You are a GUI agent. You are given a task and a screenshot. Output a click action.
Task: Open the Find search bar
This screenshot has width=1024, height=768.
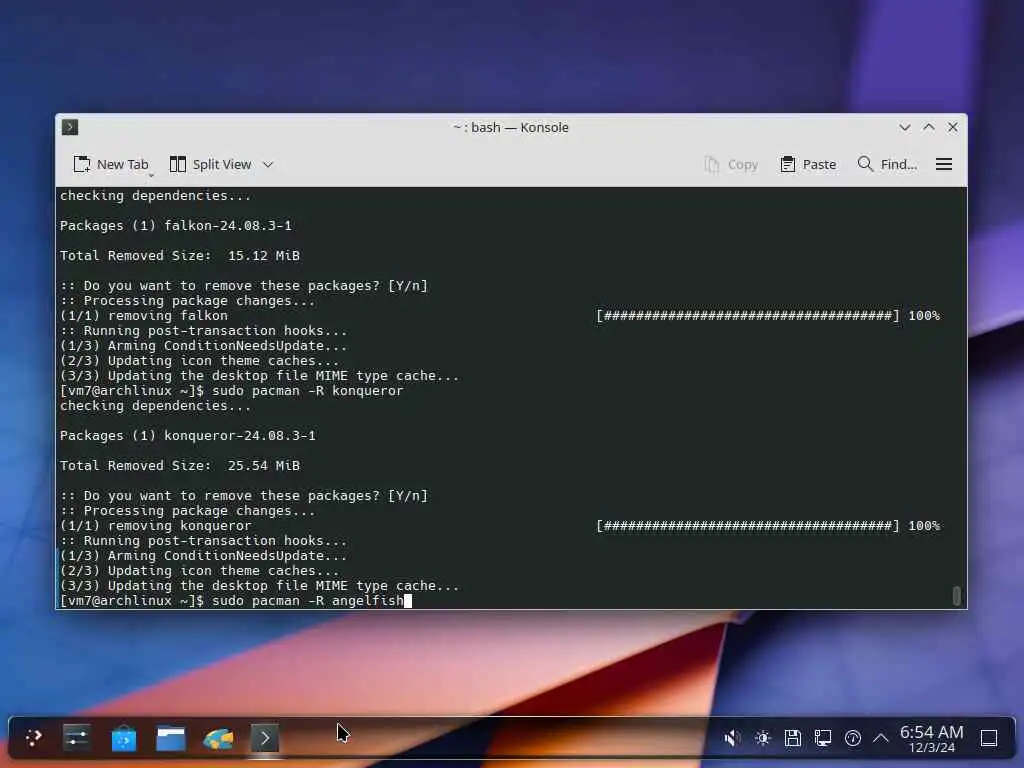tap(887, 165)
